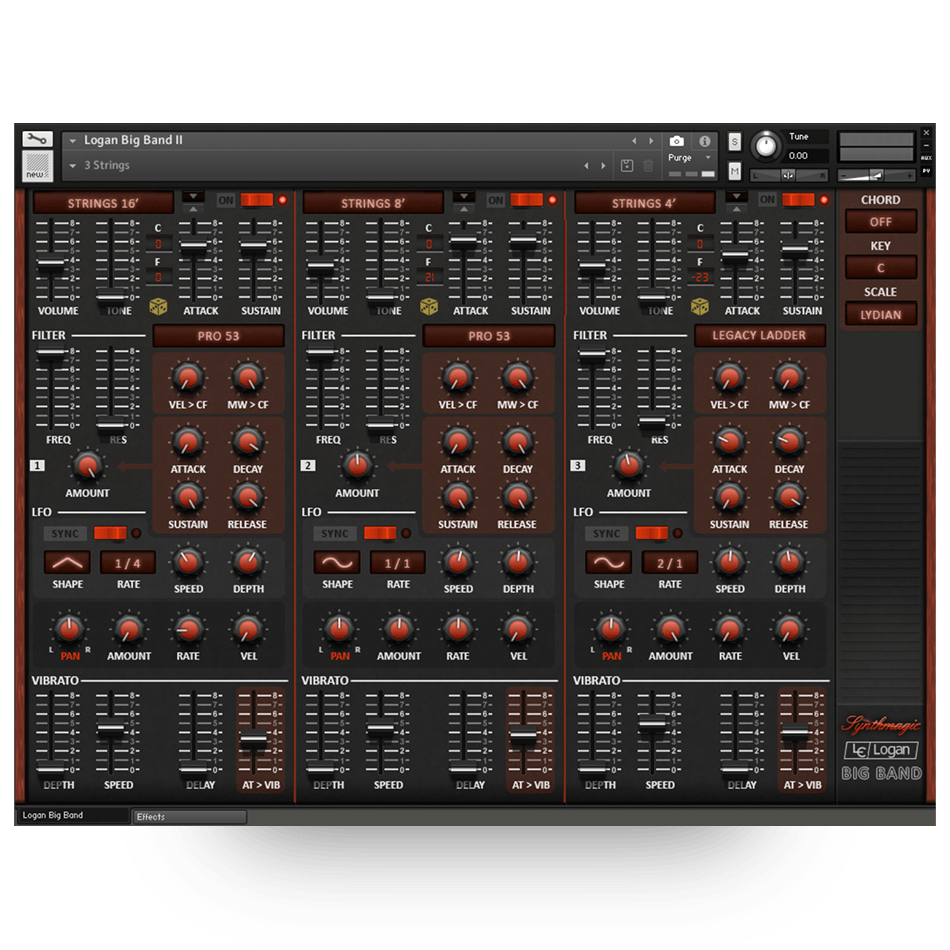Open LEGACY LADDER filter type menu
Image resolution: width=950 pixels, height=950 pixels.
point(759,336)
